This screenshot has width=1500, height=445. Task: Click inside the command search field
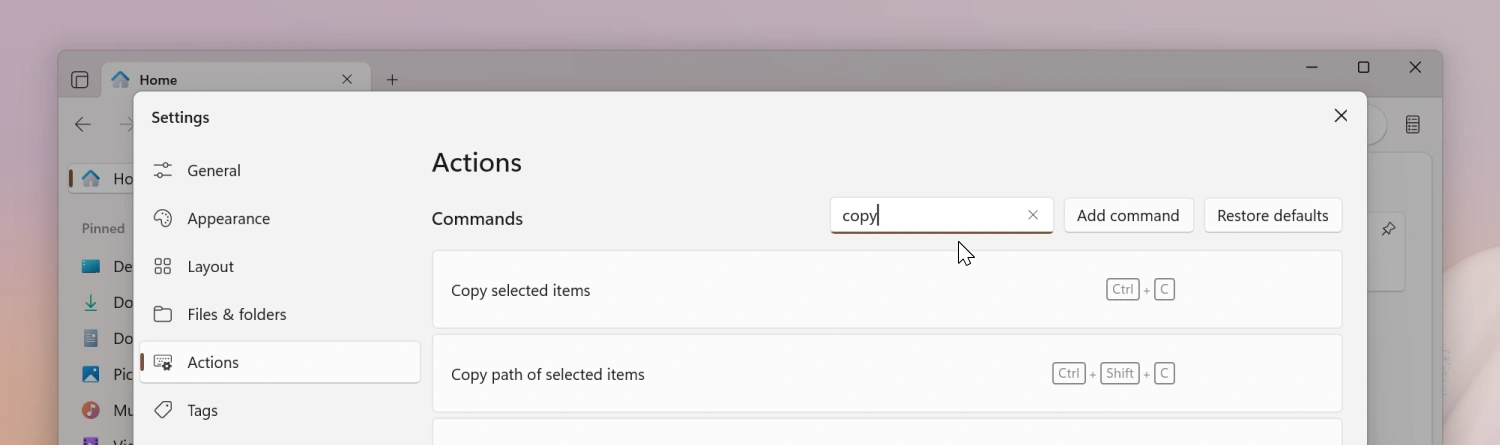(x=925, y=215)
